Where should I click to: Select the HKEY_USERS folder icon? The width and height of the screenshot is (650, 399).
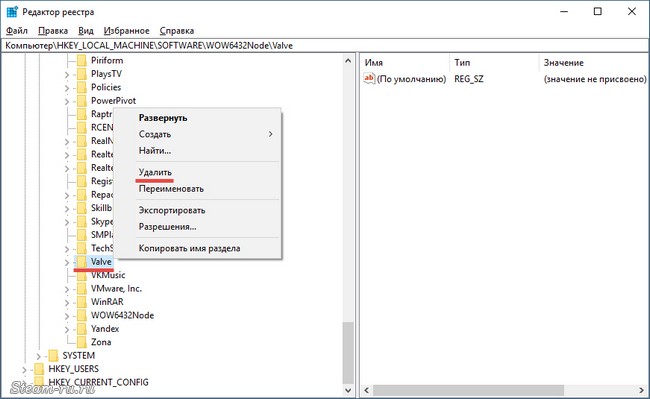(39, 369)
